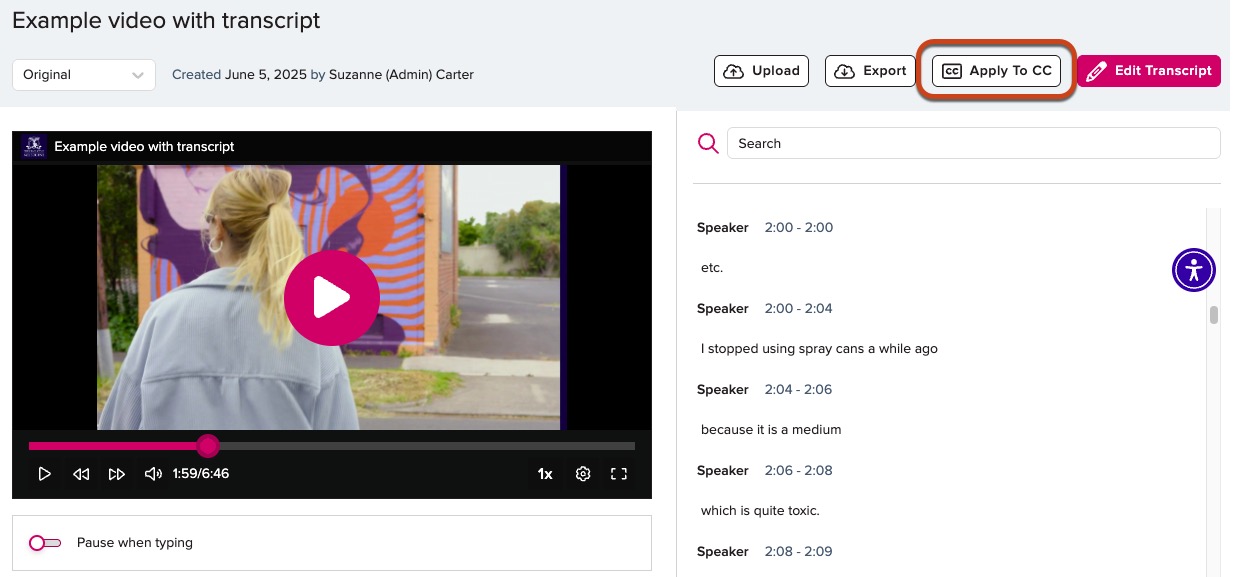The image size is (1247, 577).
Task: Select line "which is quite toxic."
Action: tap(760, 511)
